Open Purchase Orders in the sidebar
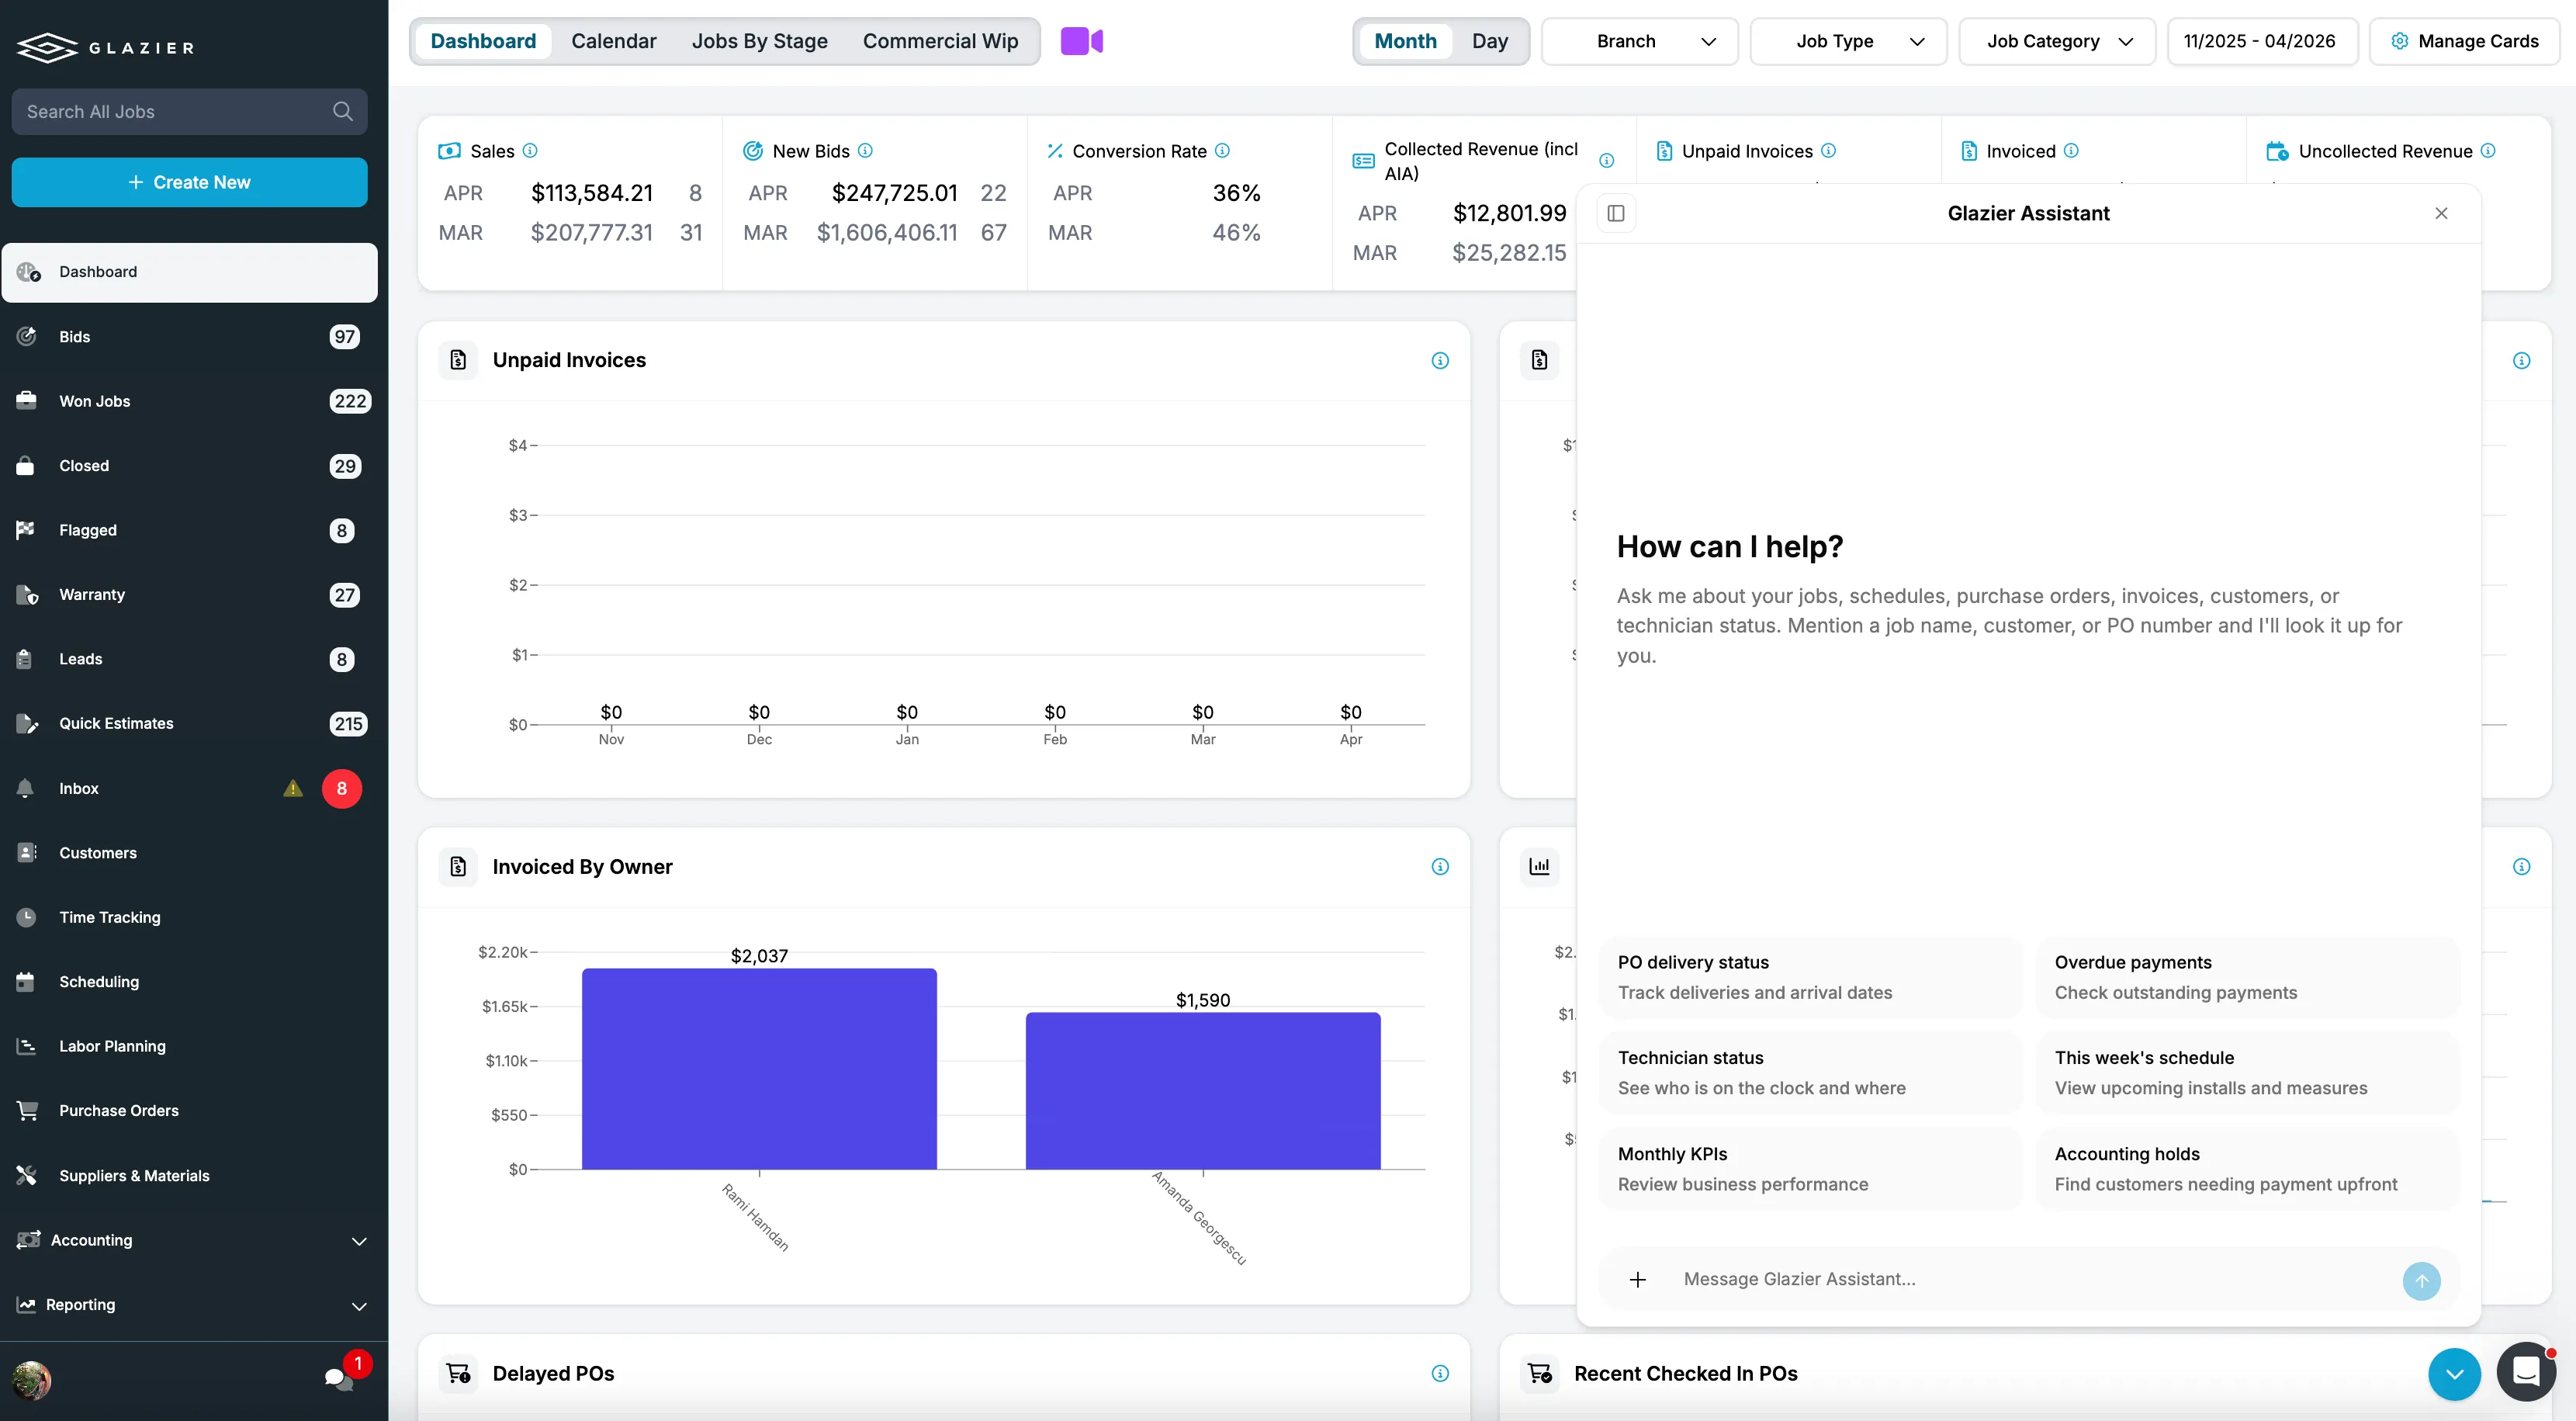The image size is (2576, 1421). click(x=190, y=1111)
